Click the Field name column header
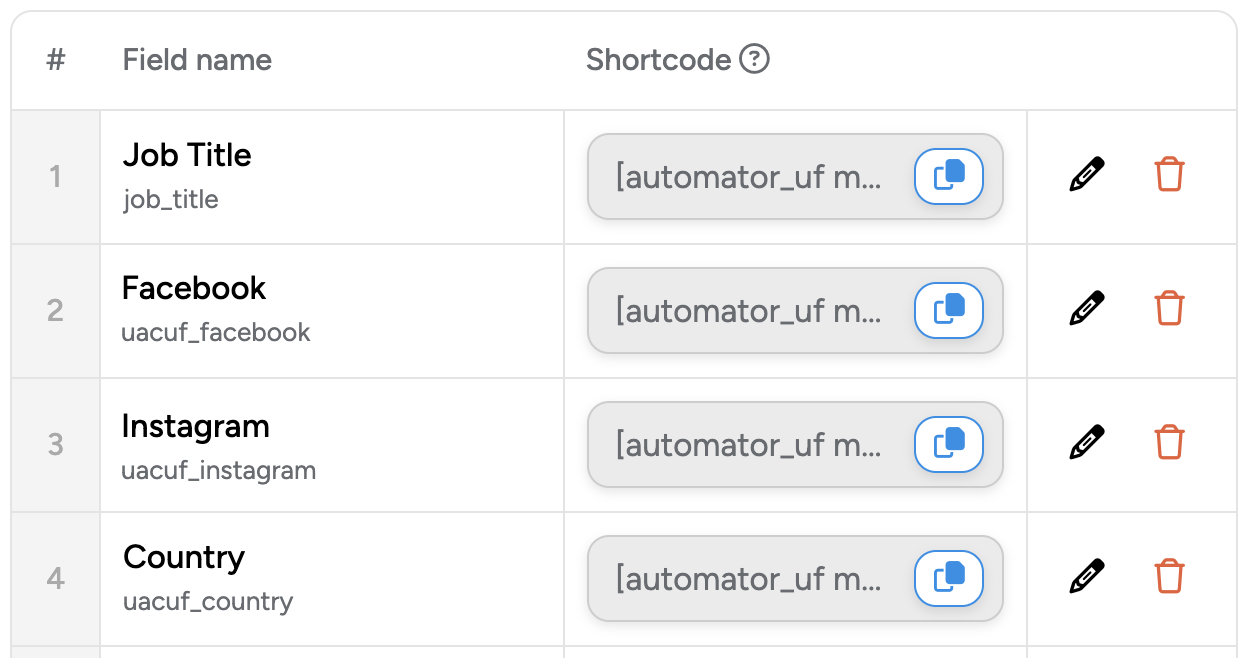1250x658 pixels. click(x=197, y=60)
